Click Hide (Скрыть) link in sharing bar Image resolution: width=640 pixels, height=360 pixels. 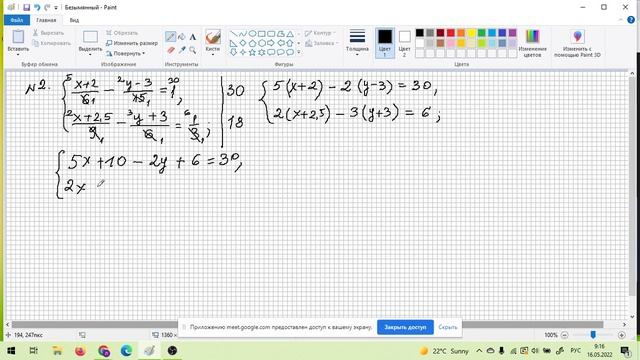447,327
